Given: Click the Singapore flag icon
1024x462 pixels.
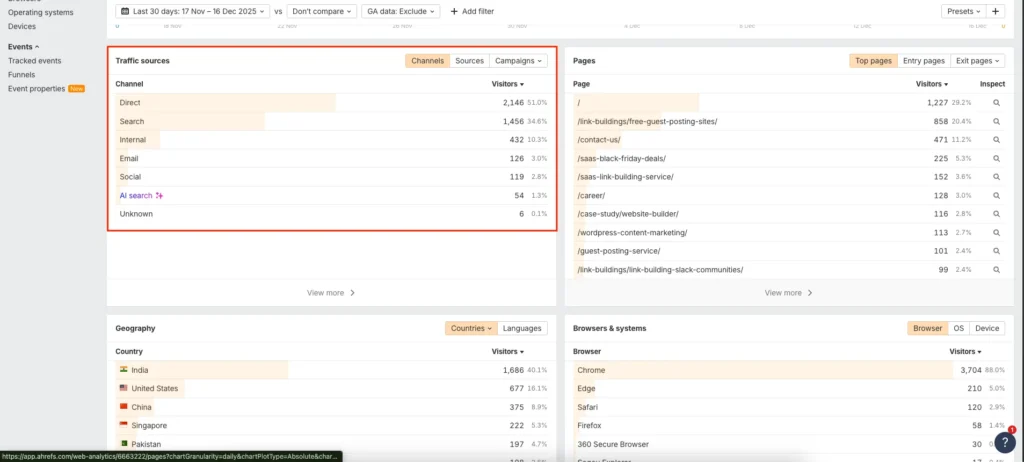Looking at the screenshot, I should [123, 425].
